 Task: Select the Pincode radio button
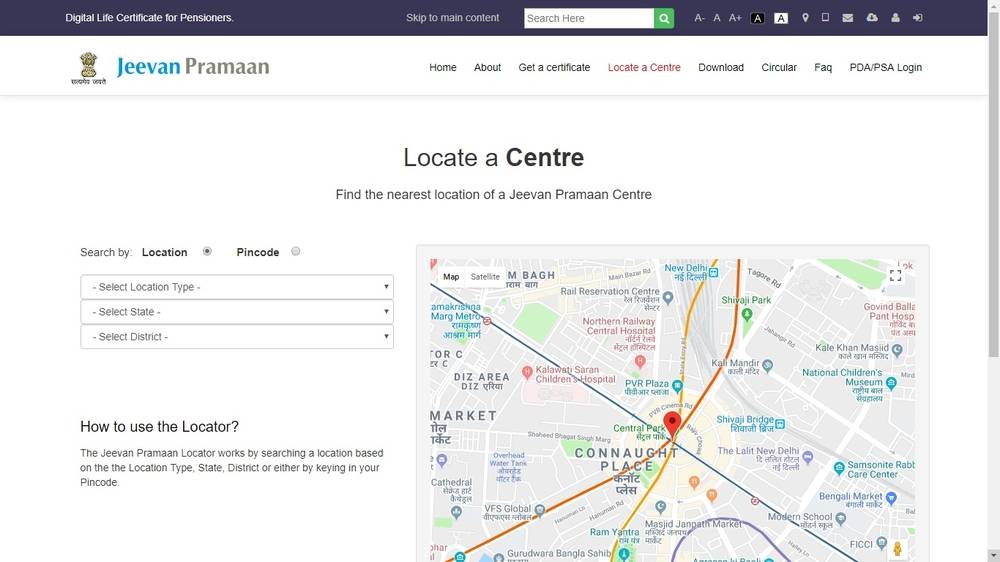pos(295,251)
